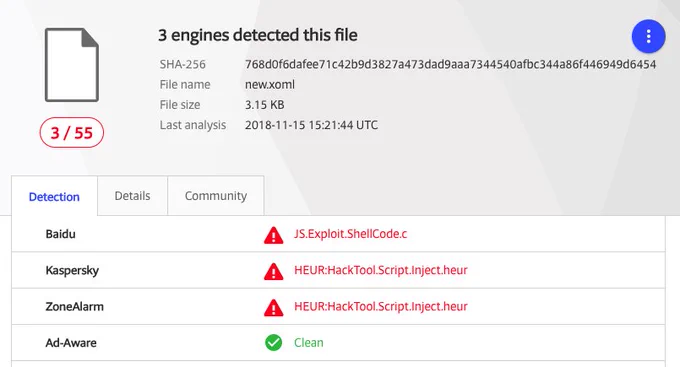Click the red warning icon in ZoneAlarm row

click(x=274, y=308)
